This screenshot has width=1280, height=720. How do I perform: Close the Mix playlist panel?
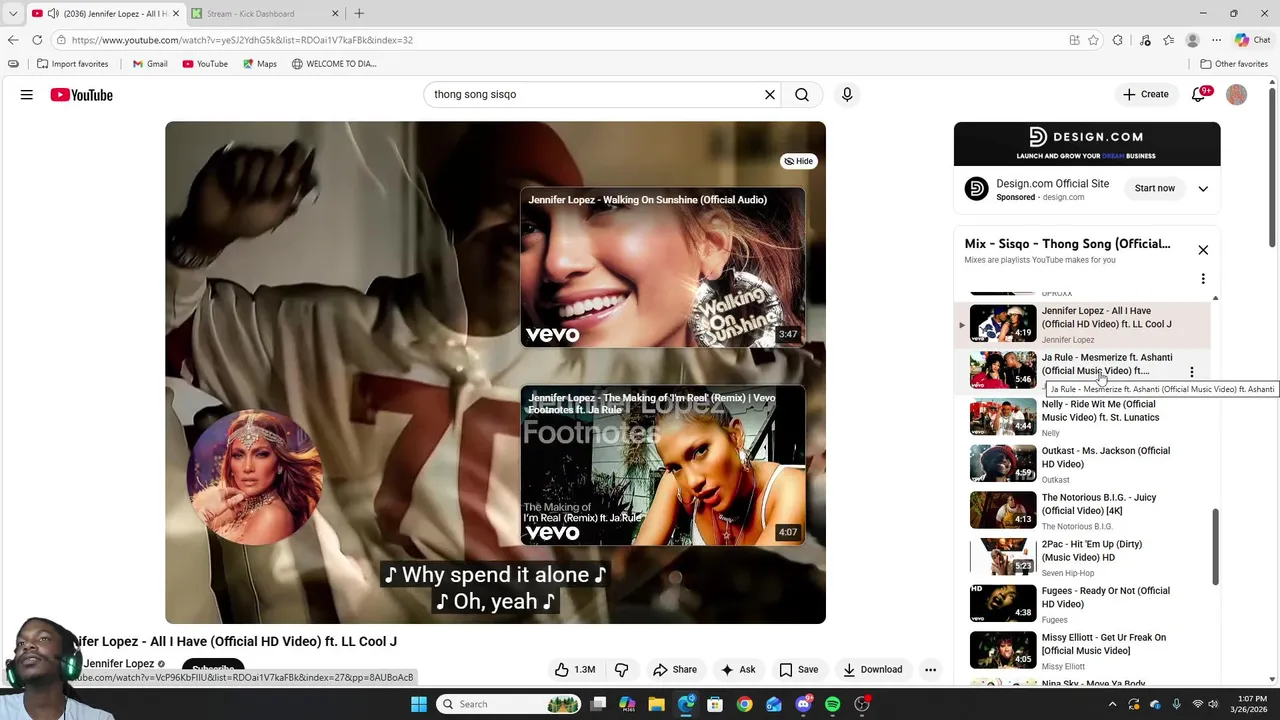1203,250
